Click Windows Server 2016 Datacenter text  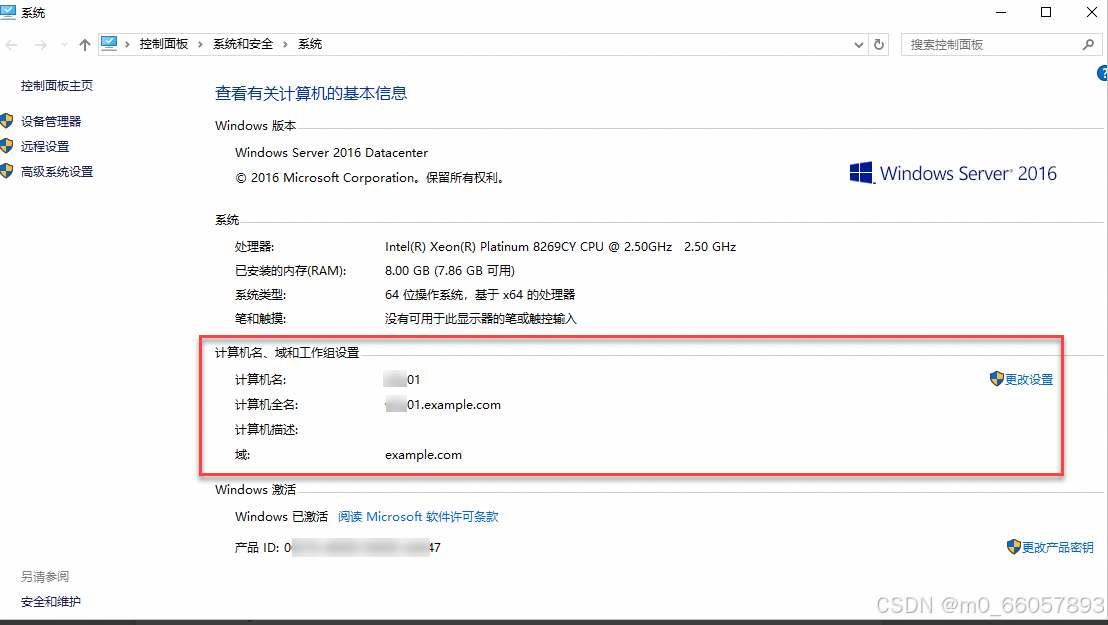[331, 153]
